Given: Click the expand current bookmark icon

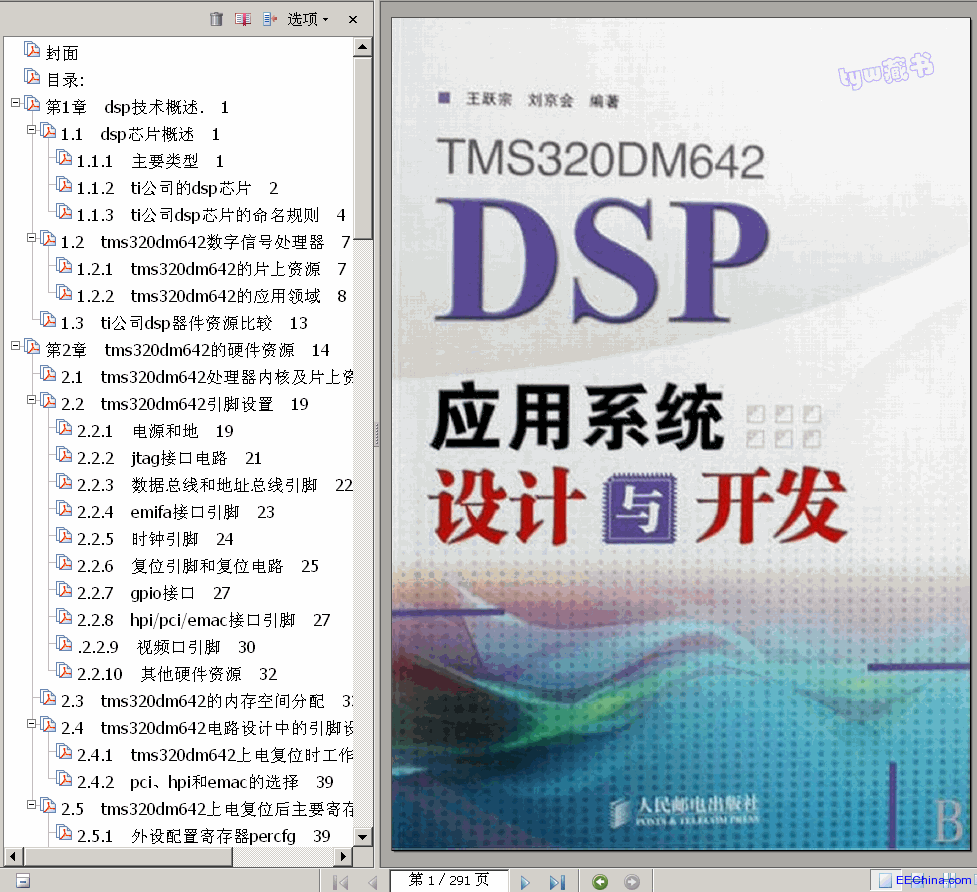Looking at the screenshot, I should 270,19.
